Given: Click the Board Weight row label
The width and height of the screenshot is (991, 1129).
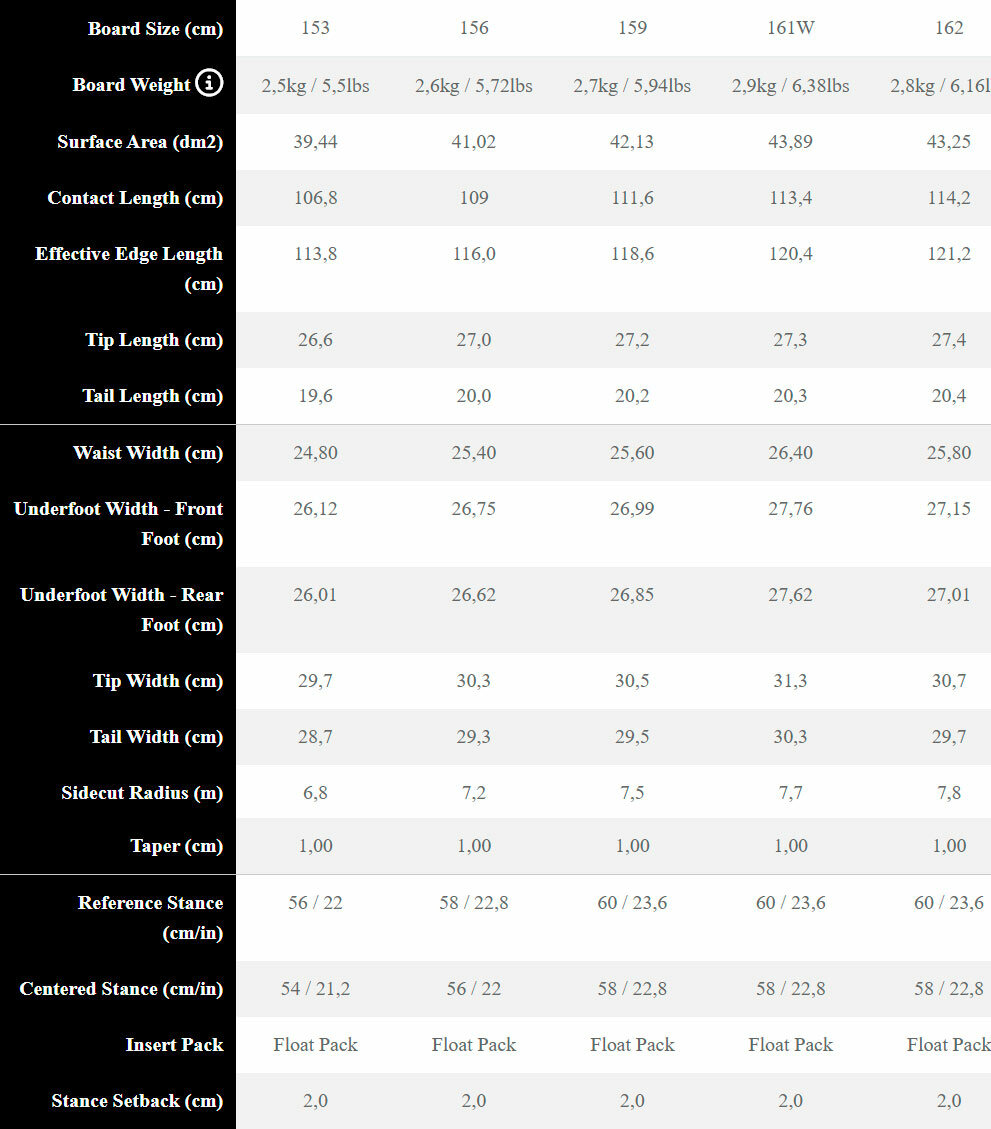Looking at the screenshot, I should tap(131, 85).
